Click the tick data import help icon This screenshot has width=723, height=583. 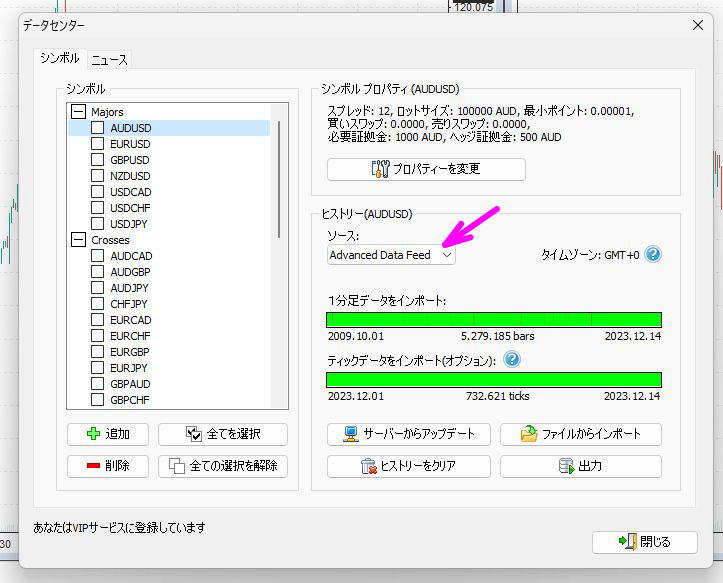(512, 359)
